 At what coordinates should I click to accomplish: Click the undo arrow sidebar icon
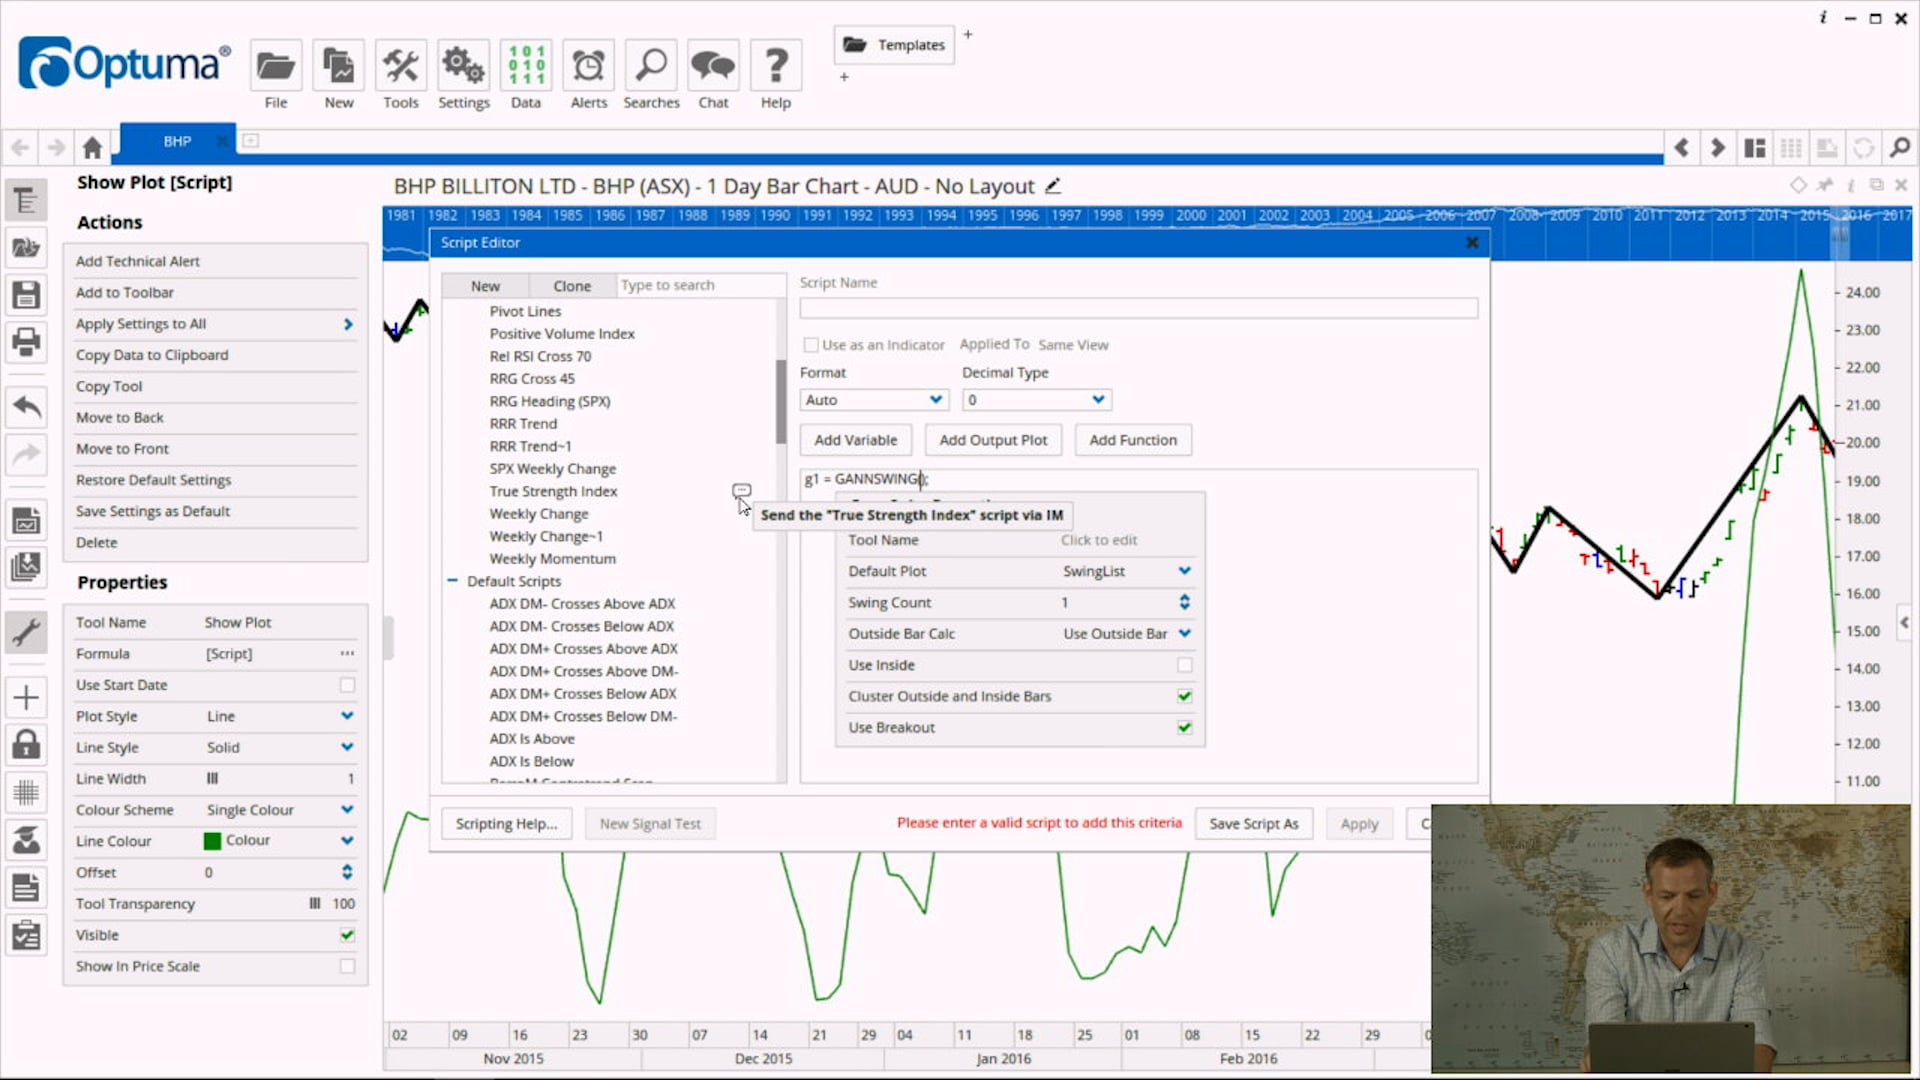[26, 406]
